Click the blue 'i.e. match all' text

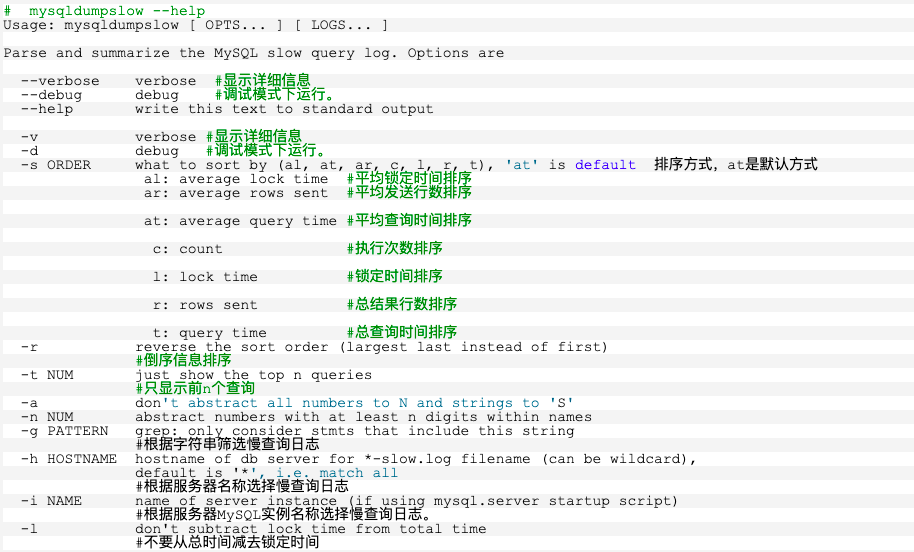tap(337, 473)
